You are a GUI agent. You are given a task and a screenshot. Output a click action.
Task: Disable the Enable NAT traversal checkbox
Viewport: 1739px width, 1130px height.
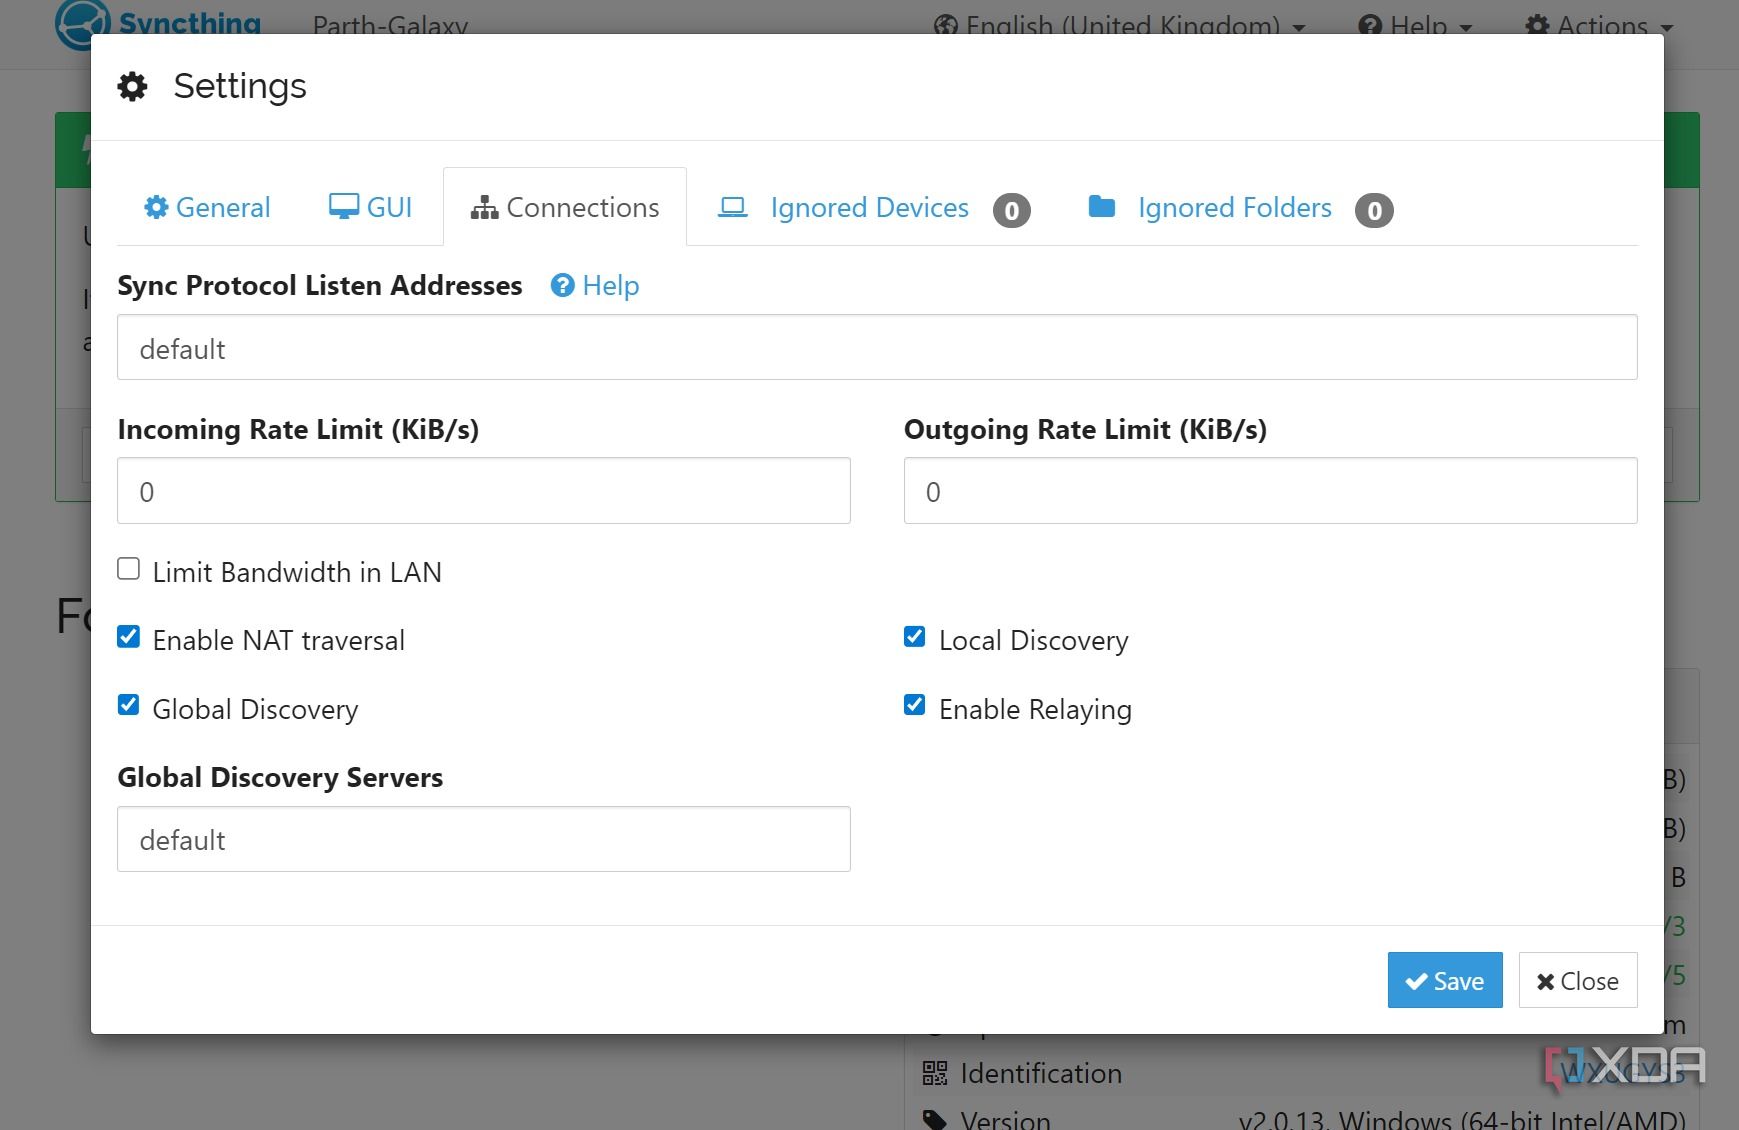point(129,638)
